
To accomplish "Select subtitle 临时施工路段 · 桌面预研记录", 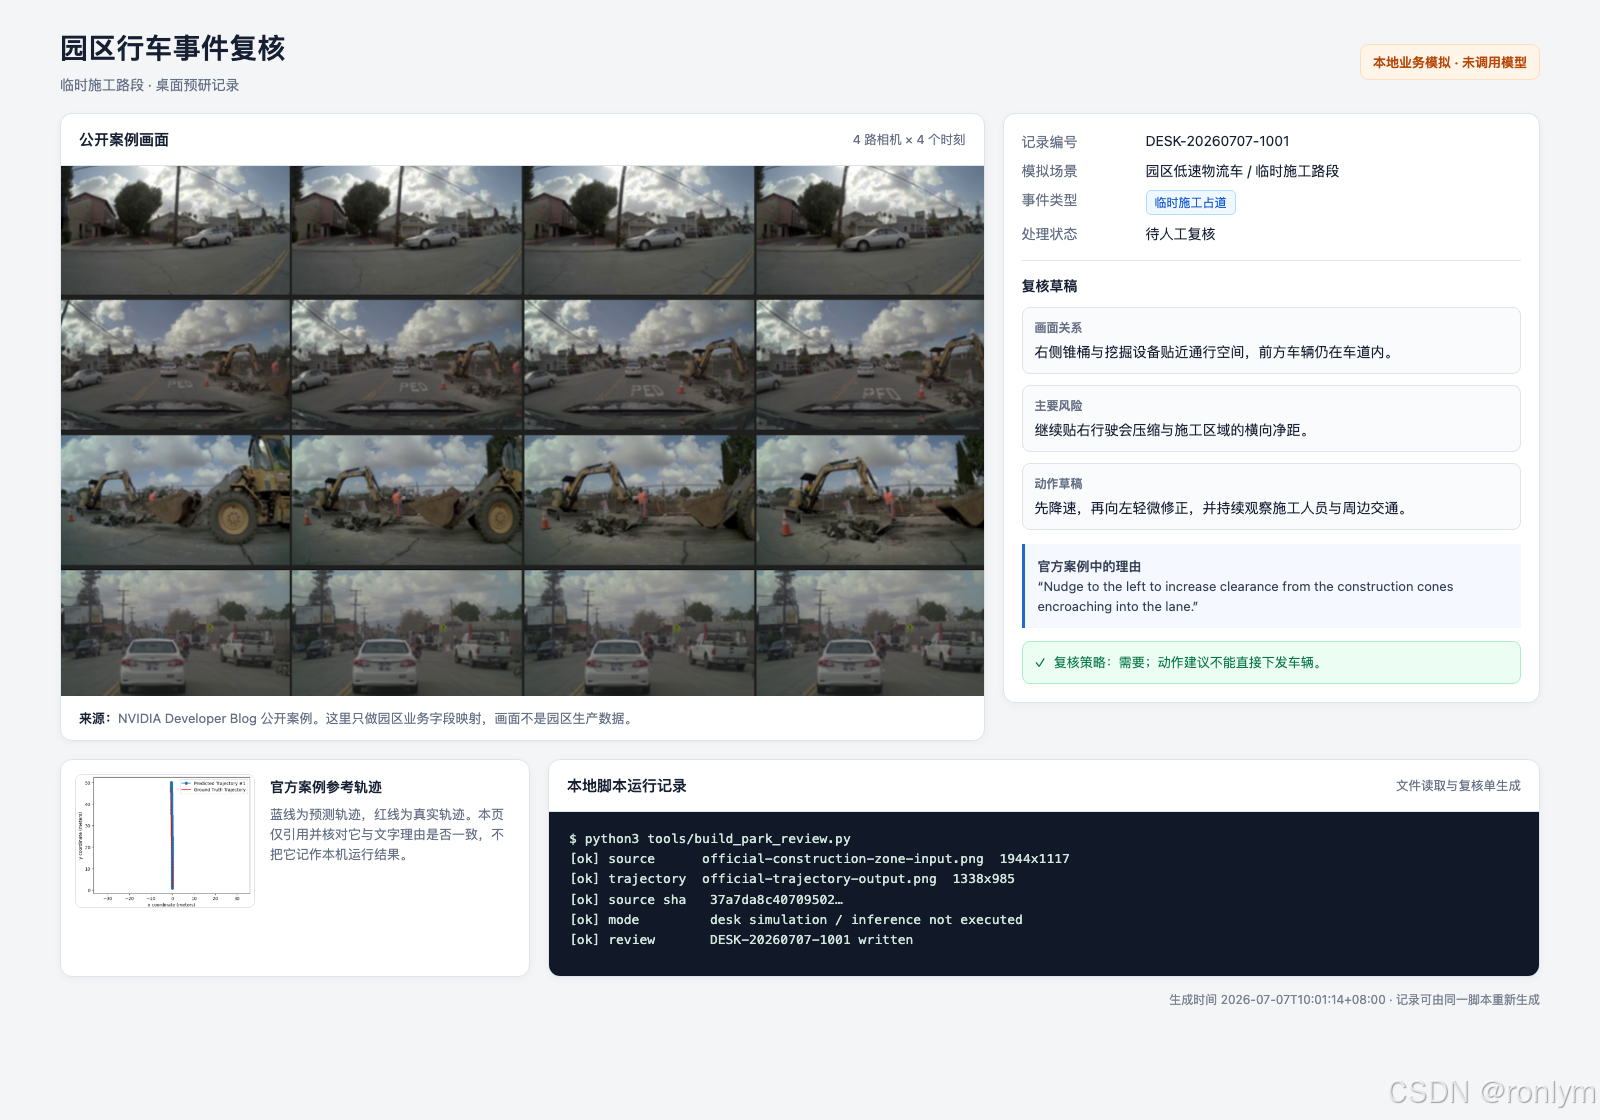I will [150, 85].
